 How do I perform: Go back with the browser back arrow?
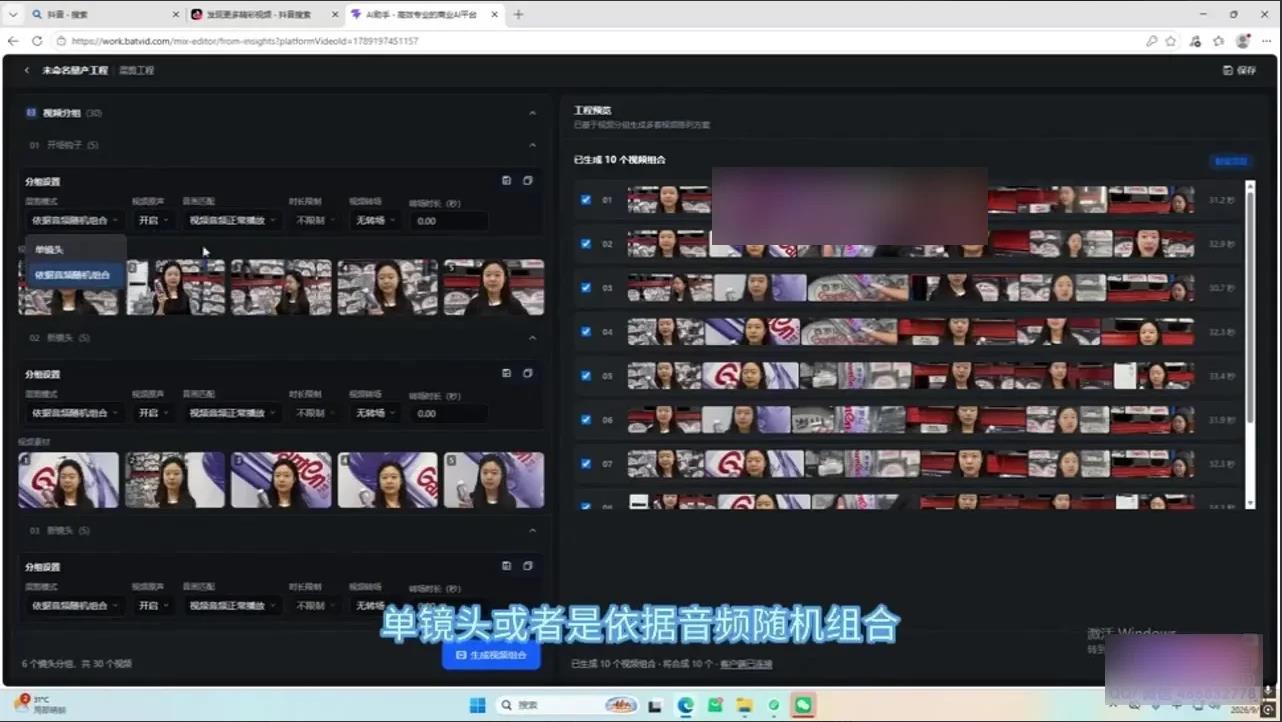pos(13,41)
